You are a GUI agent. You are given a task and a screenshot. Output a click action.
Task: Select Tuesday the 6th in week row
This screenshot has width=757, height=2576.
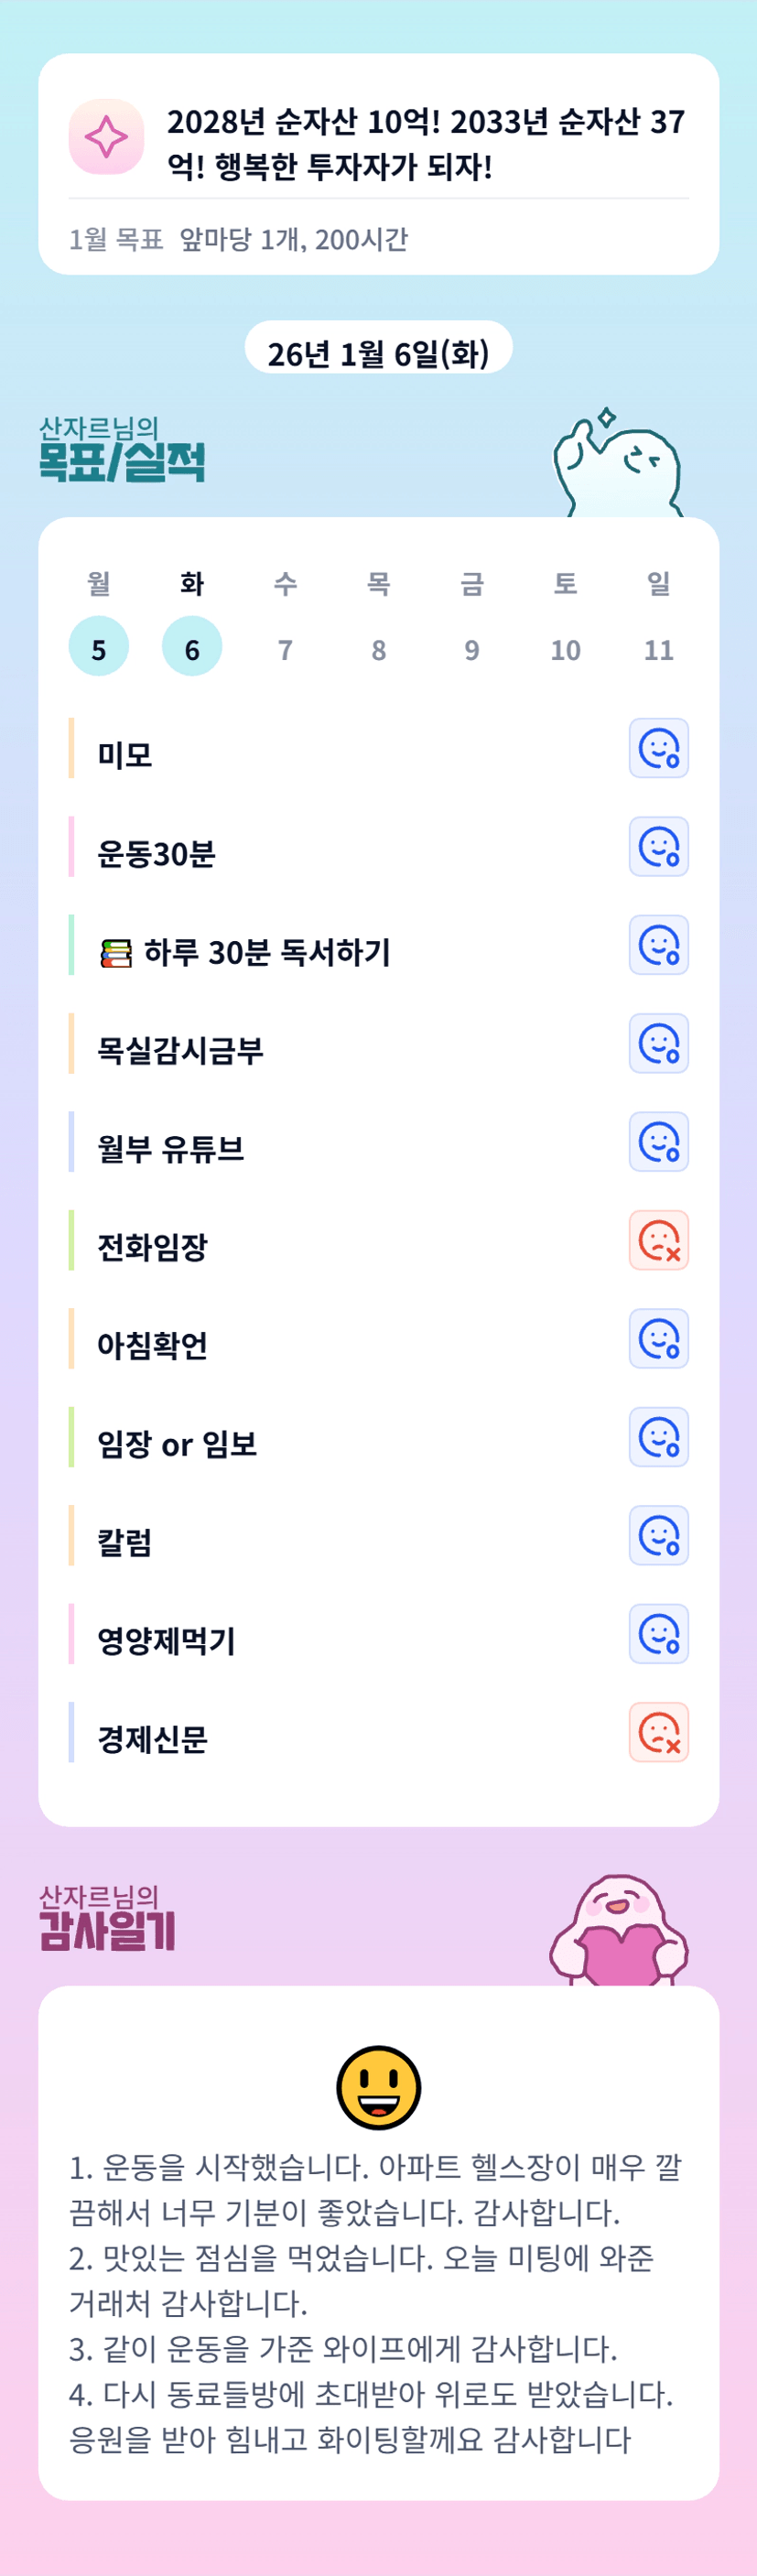[192, 648]
